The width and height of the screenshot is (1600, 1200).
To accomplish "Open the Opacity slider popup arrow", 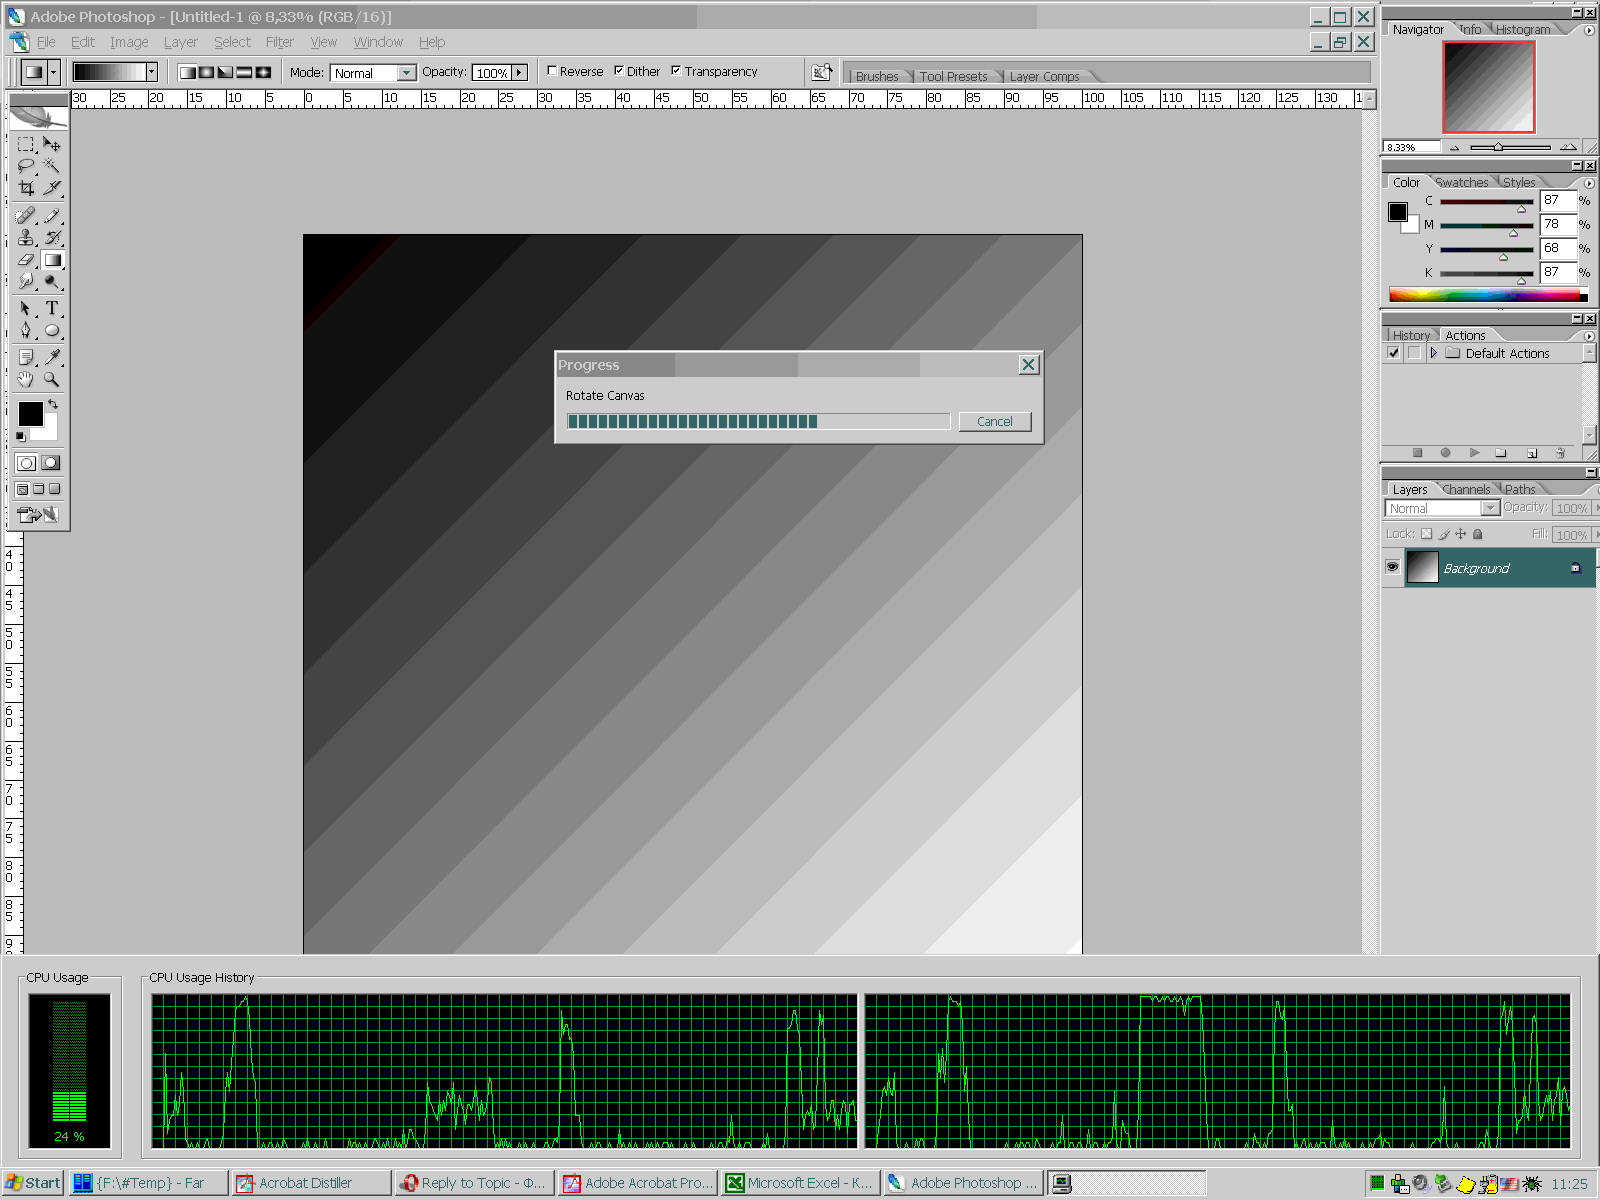I will [x=519, y=73].
